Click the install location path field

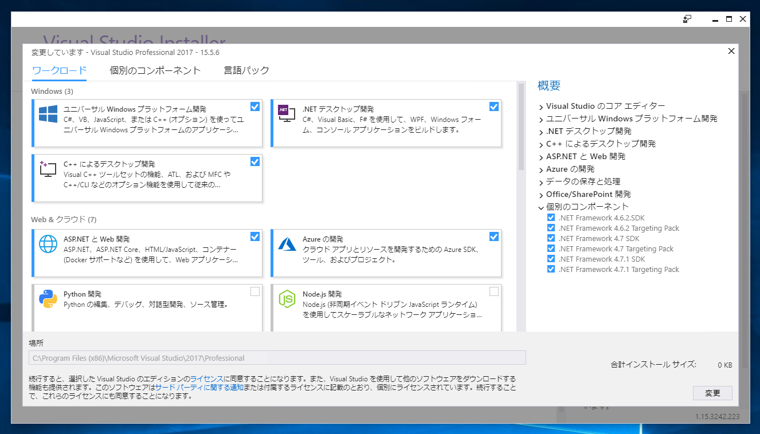pos(277,358)
